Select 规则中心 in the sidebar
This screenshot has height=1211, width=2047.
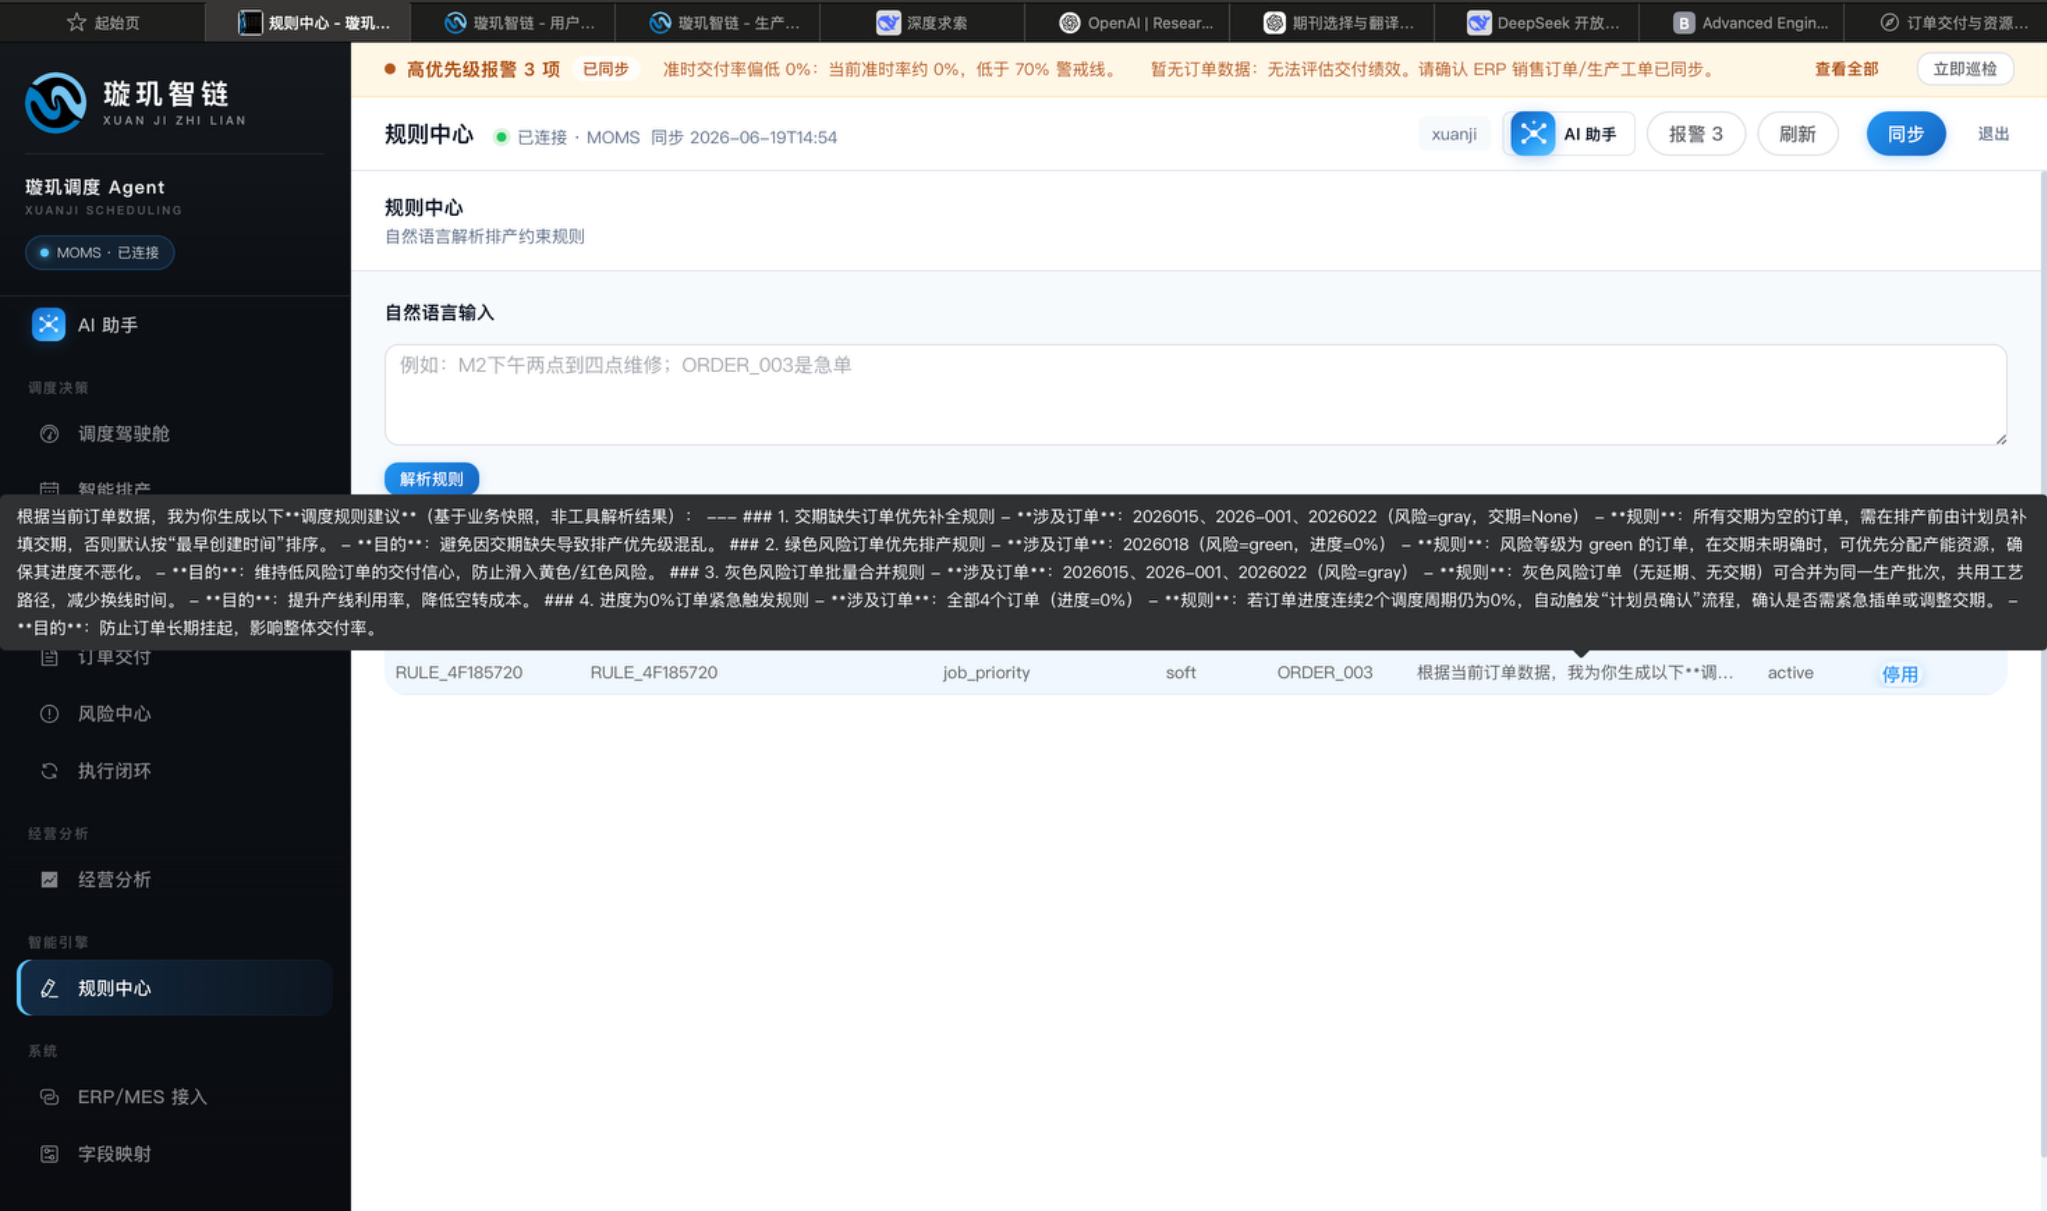coord(175,988)
